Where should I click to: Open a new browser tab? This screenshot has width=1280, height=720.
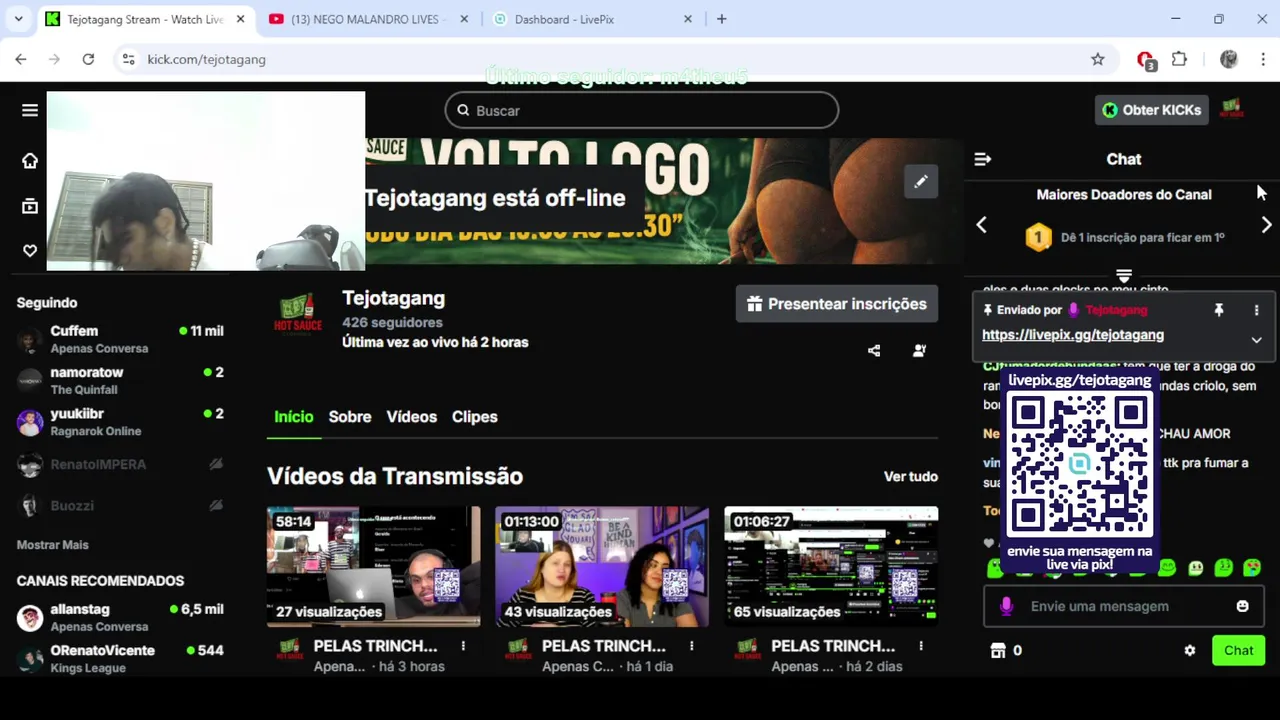(721, 19)
